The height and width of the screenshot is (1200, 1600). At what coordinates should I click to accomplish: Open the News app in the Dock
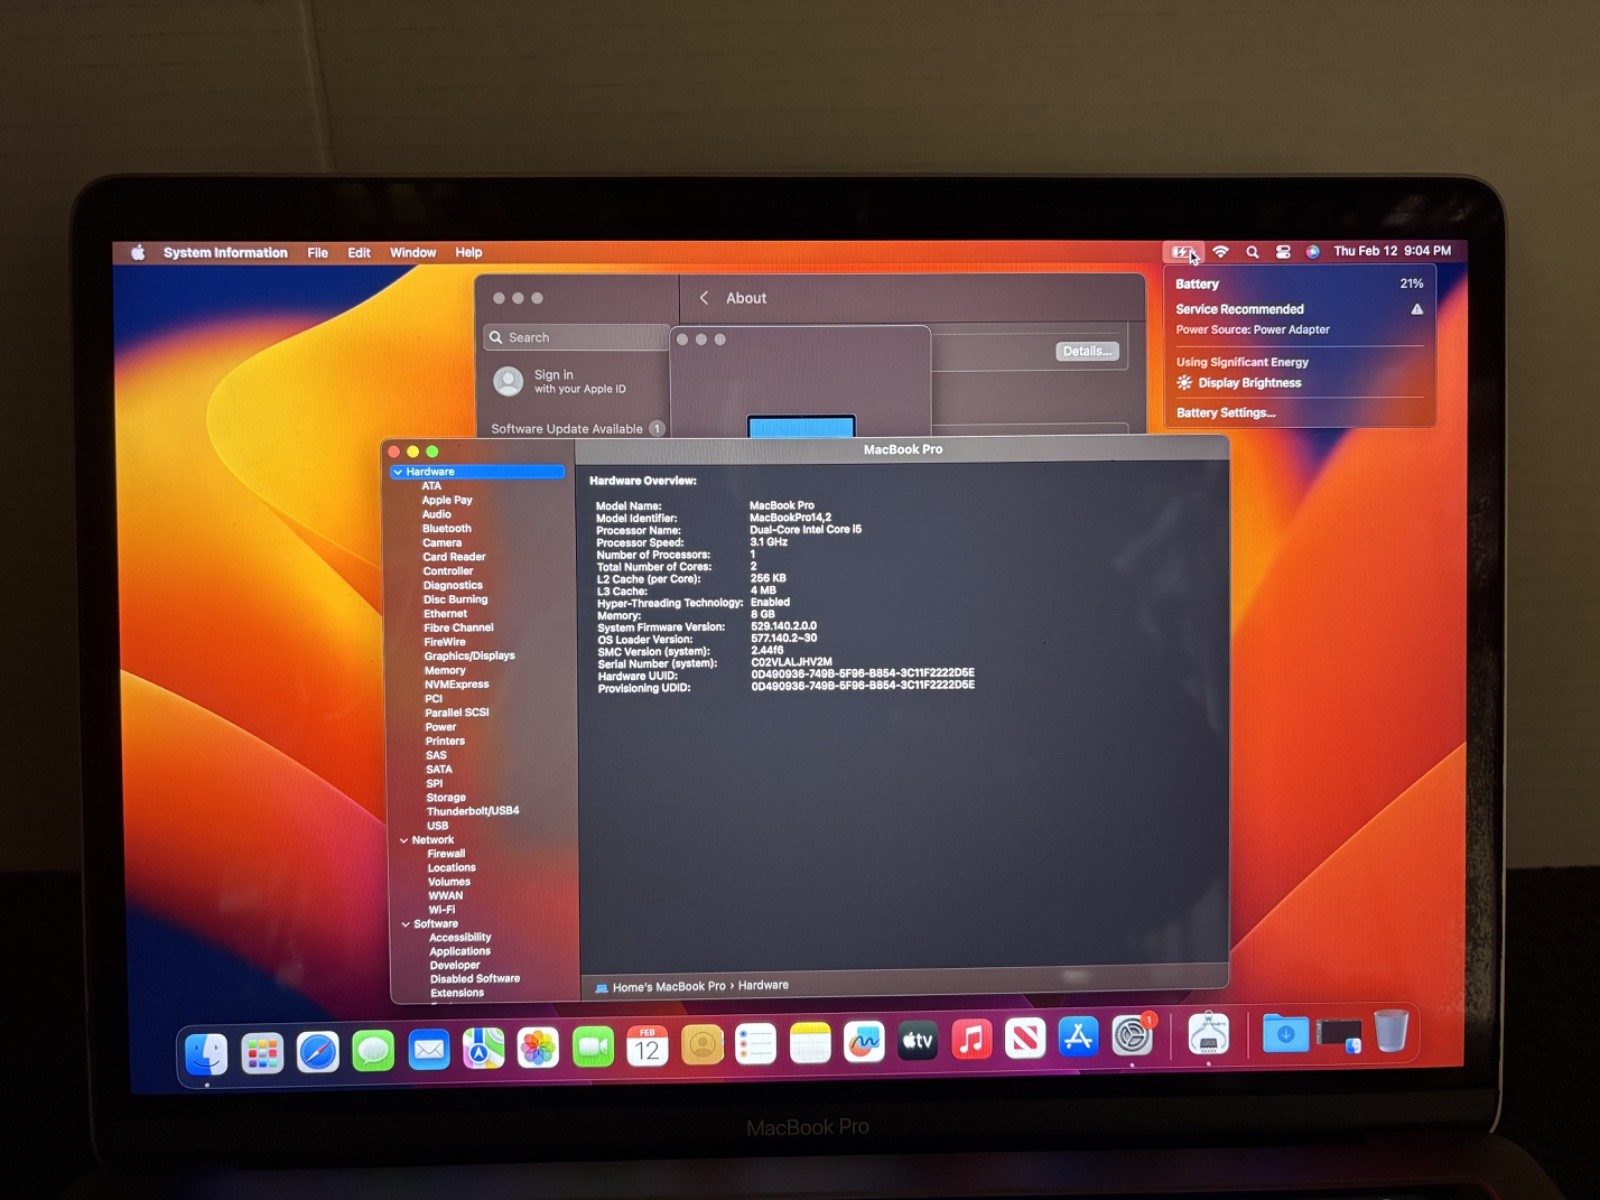pyautogui.click(x=1025, y=1039)
